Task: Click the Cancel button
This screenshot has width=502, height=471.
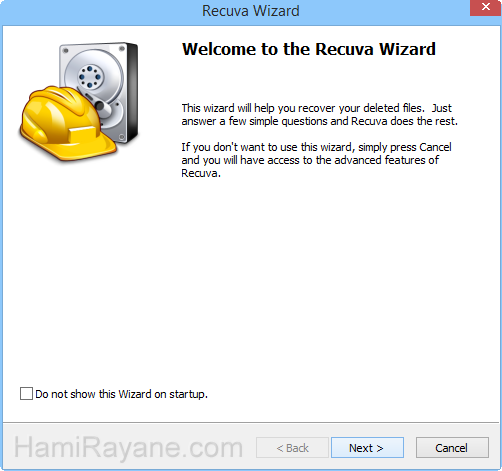Action: (x=452, y=448)
